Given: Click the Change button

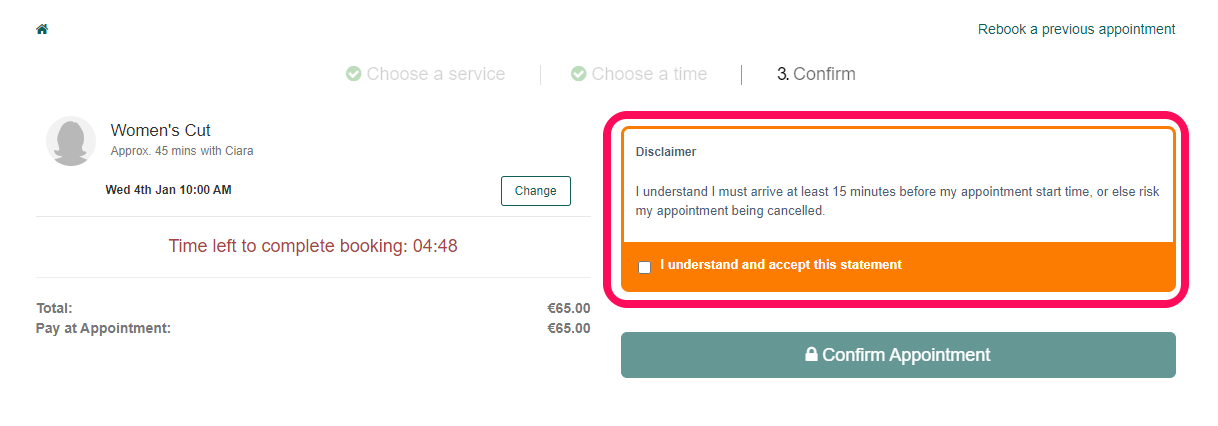Looking at the screenshot, I should tap(536, 191).
